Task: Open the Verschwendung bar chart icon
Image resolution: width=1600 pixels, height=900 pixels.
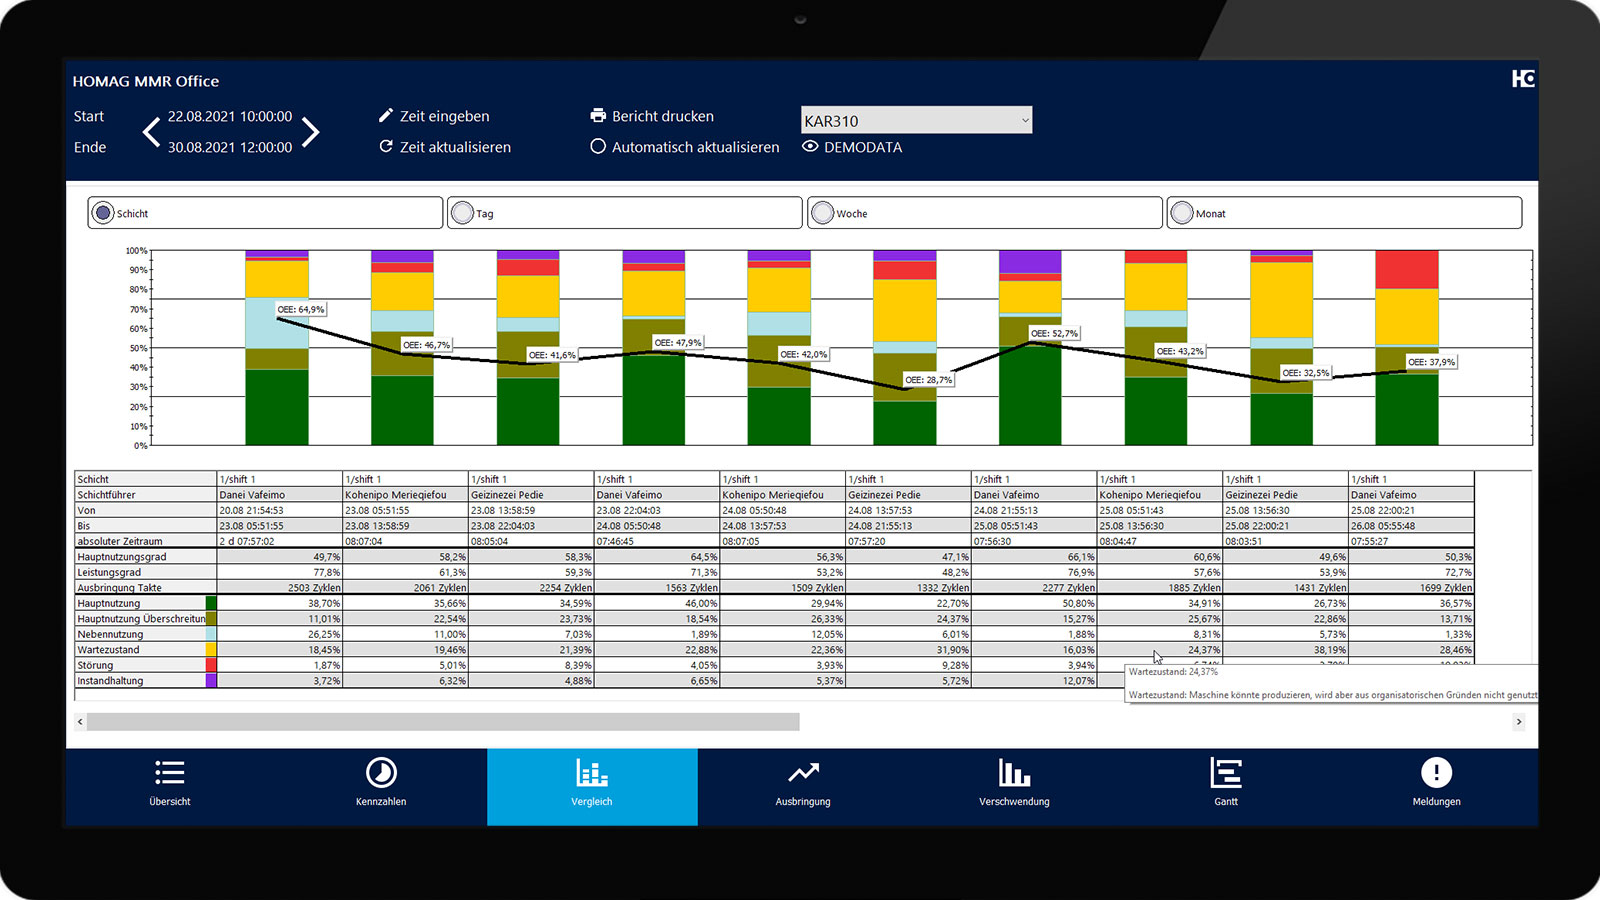Action: pos(1014,773)
